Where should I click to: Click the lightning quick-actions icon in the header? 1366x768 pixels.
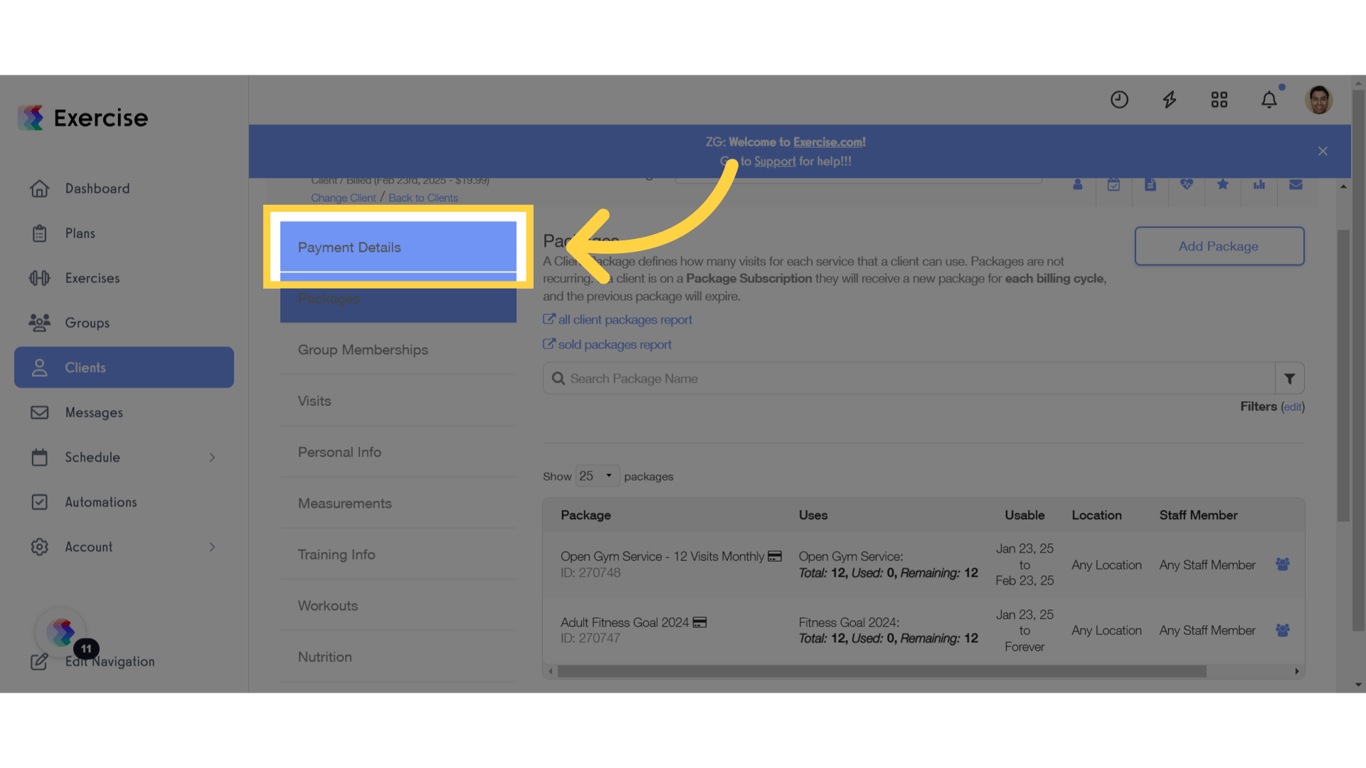[1169, 99]
